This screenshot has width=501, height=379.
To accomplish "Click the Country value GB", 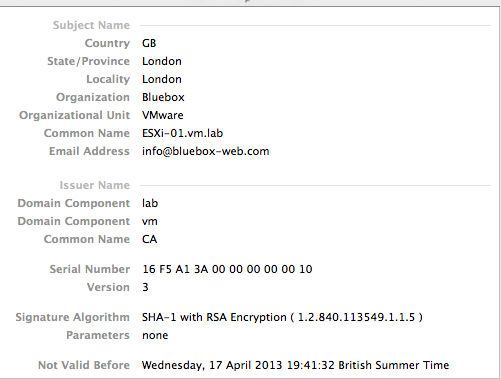I will (149, 43).
